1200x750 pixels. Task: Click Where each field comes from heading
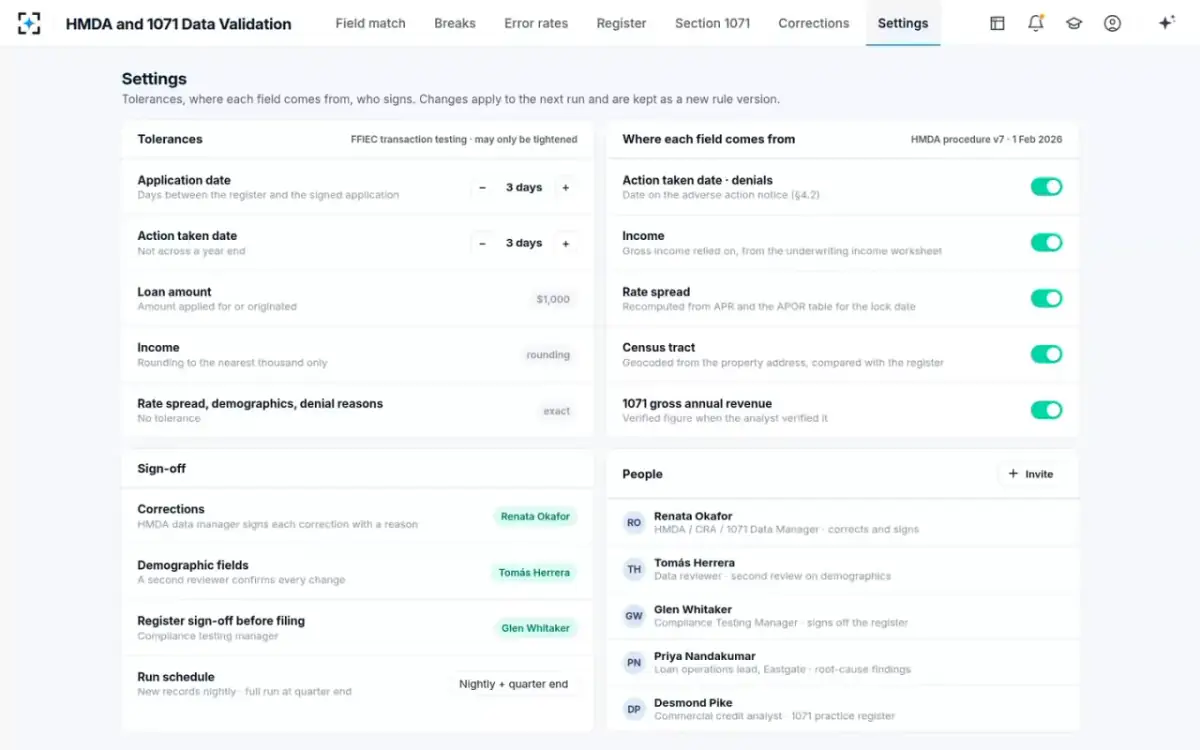(x=709, y=139)
